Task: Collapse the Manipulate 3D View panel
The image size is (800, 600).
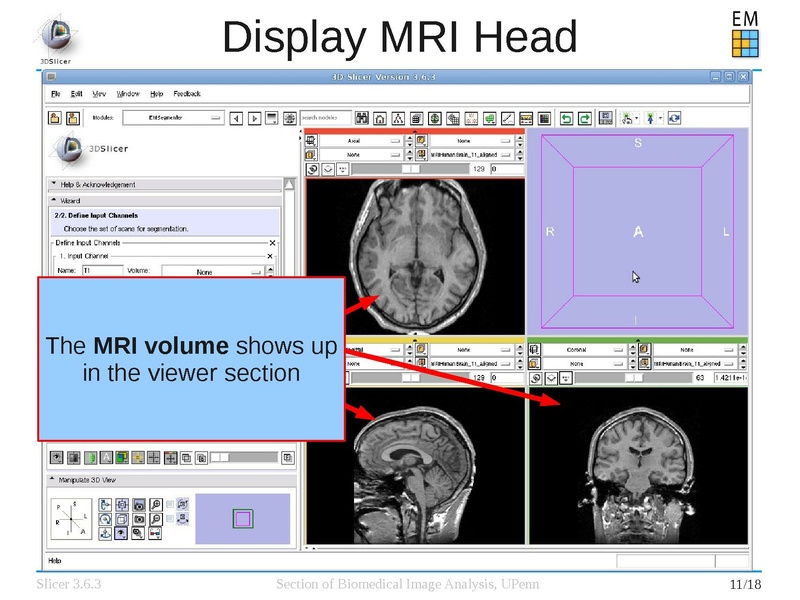Action: point(53,480)
